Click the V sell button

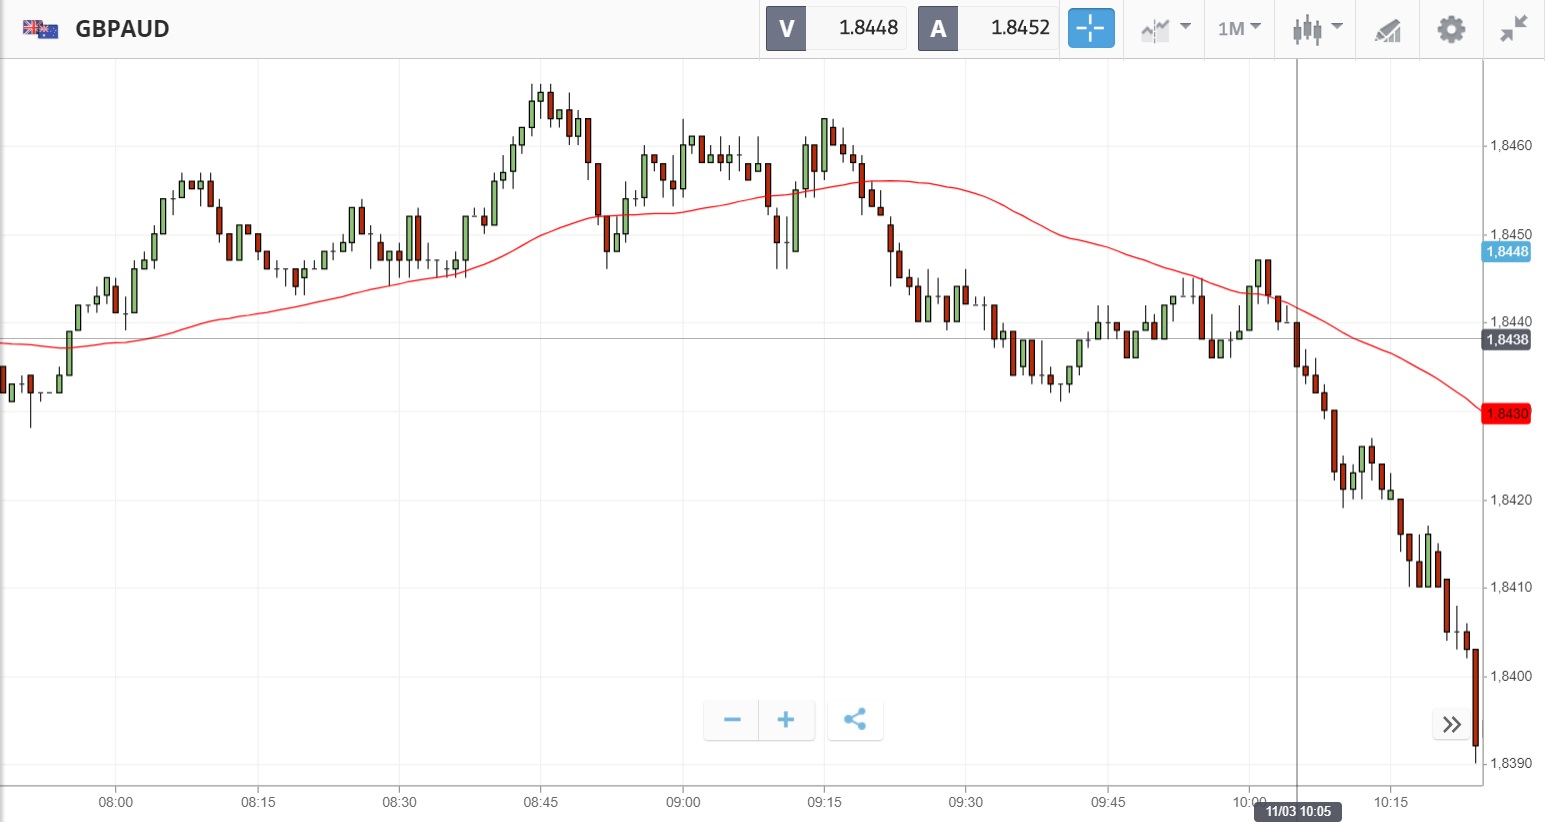(x=786, y=28)
